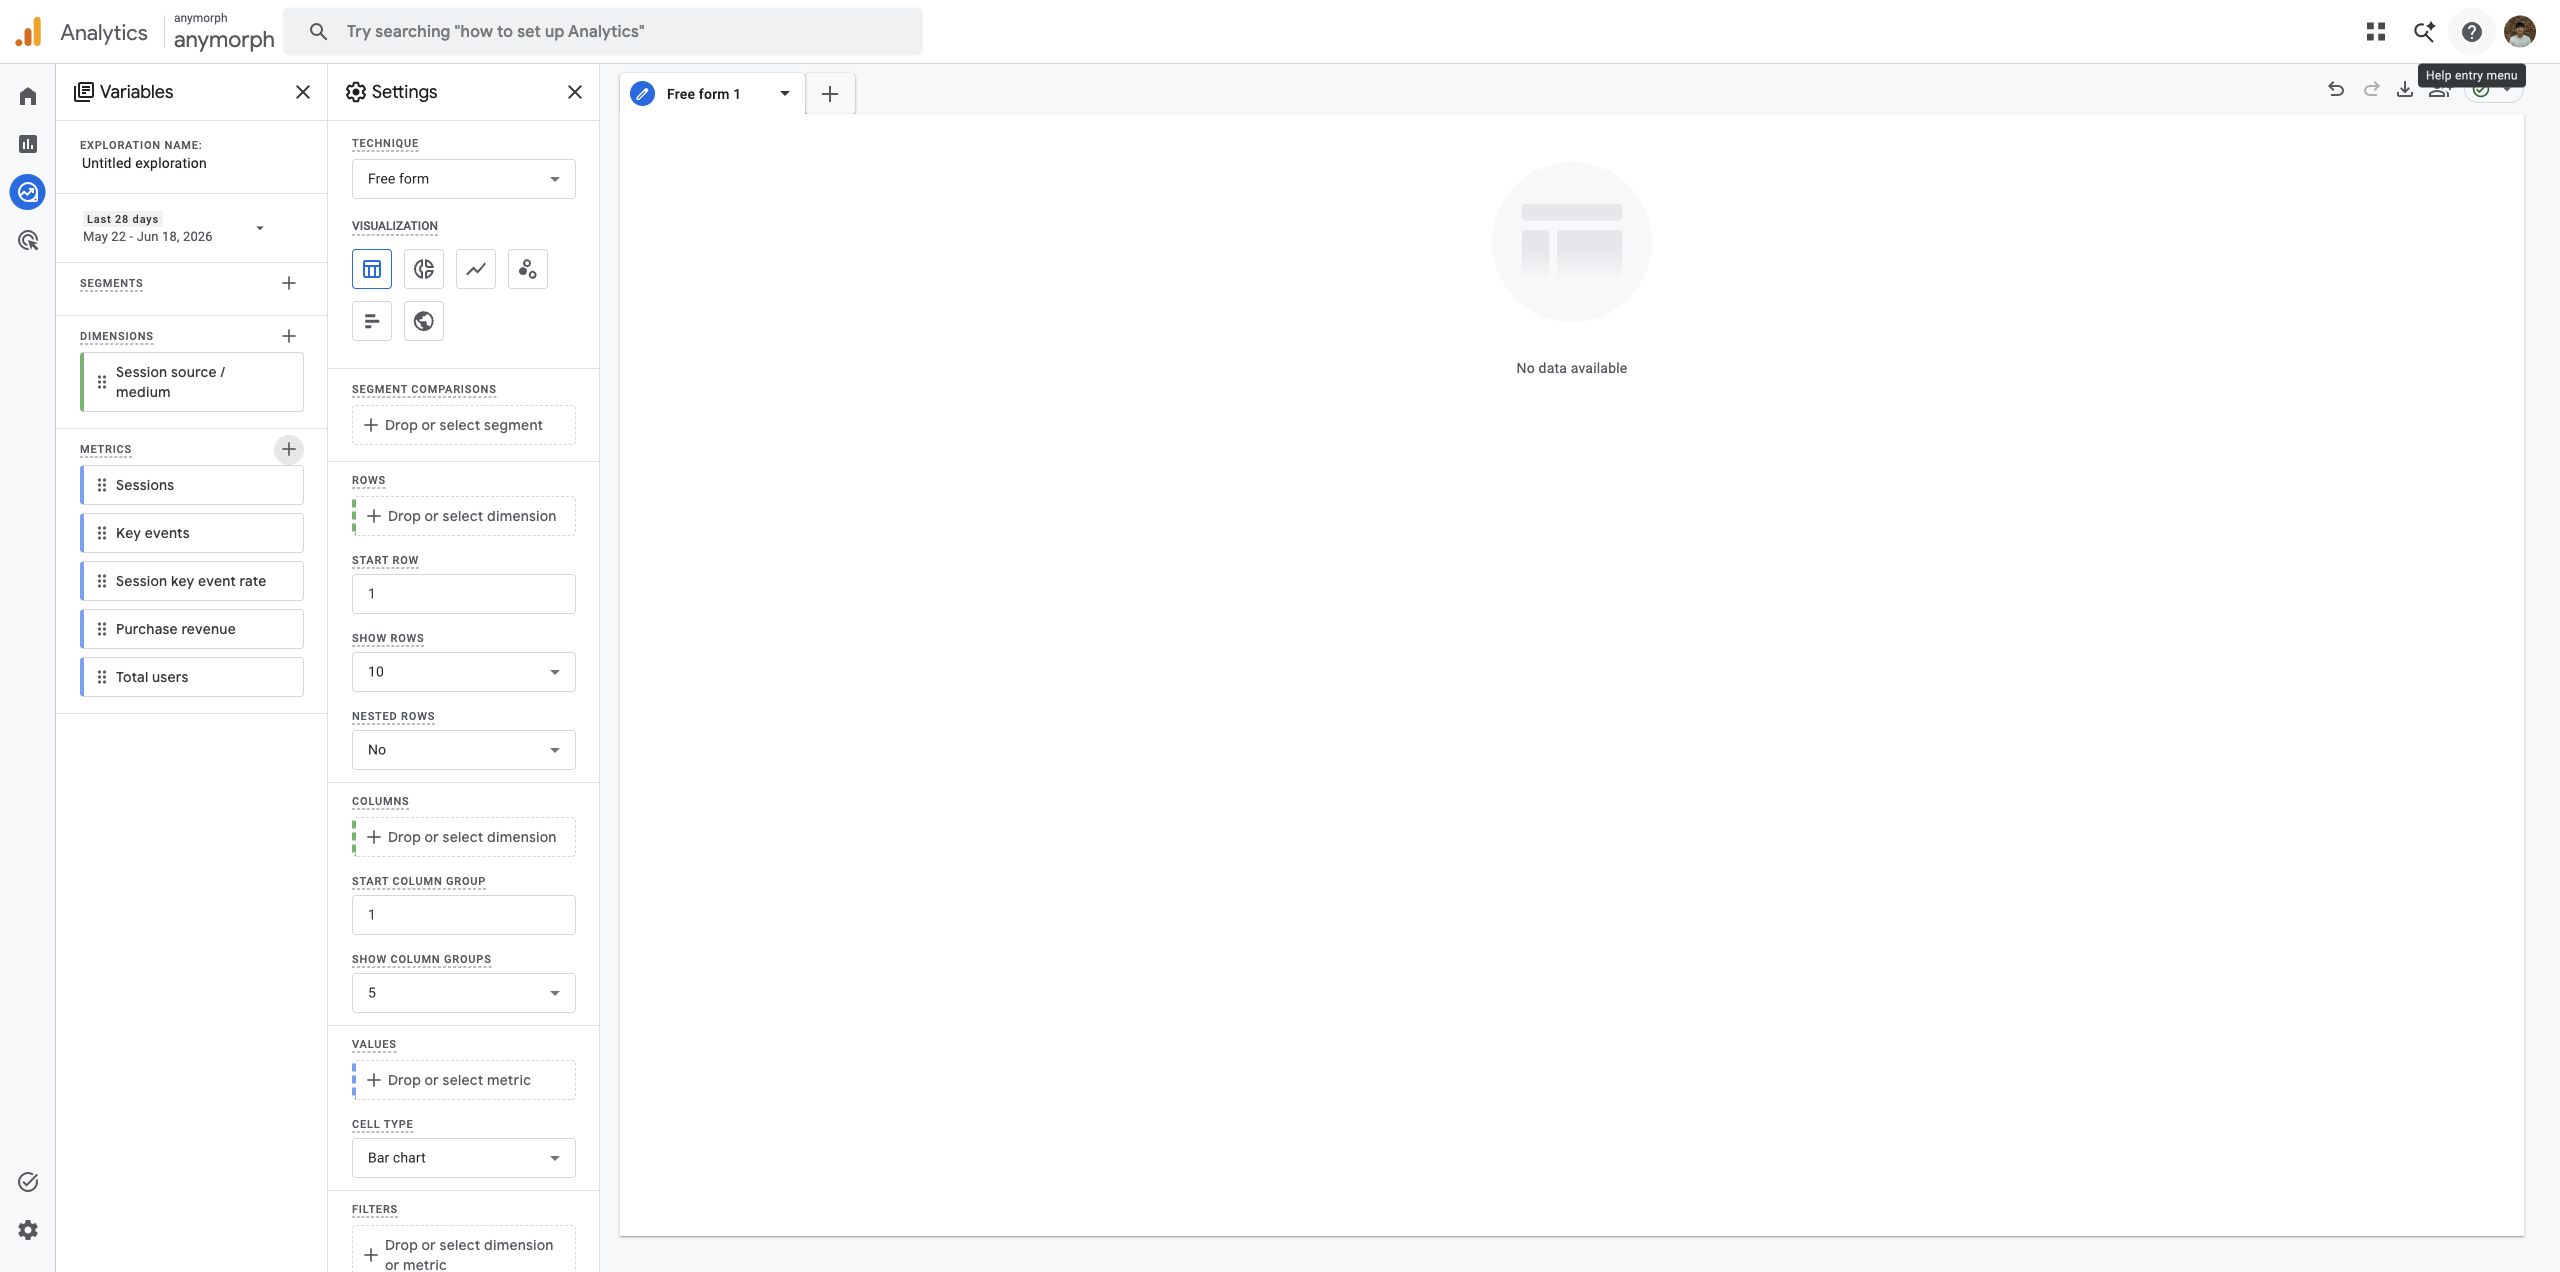This screenshot has width=2560, height=1272.
Task: Open the Explore icon in the sidebar
Action: [x=28, y=192]
